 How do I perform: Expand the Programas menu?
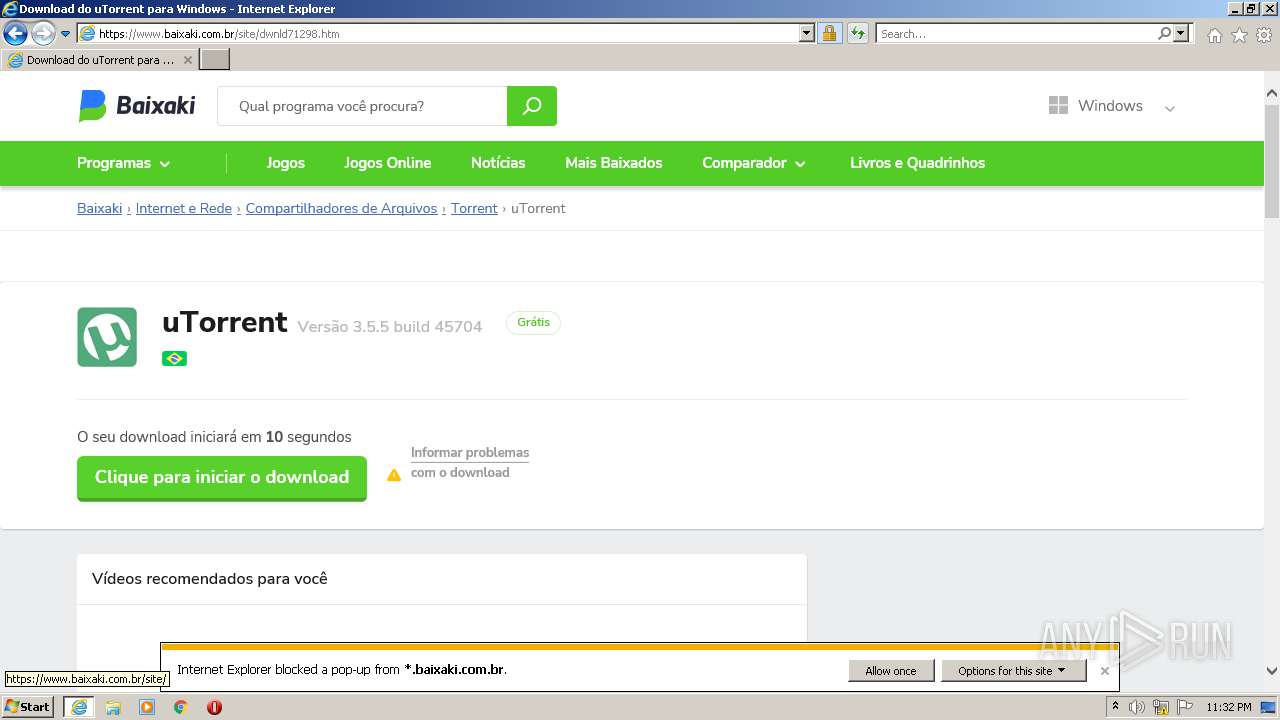tap(123, 163)
